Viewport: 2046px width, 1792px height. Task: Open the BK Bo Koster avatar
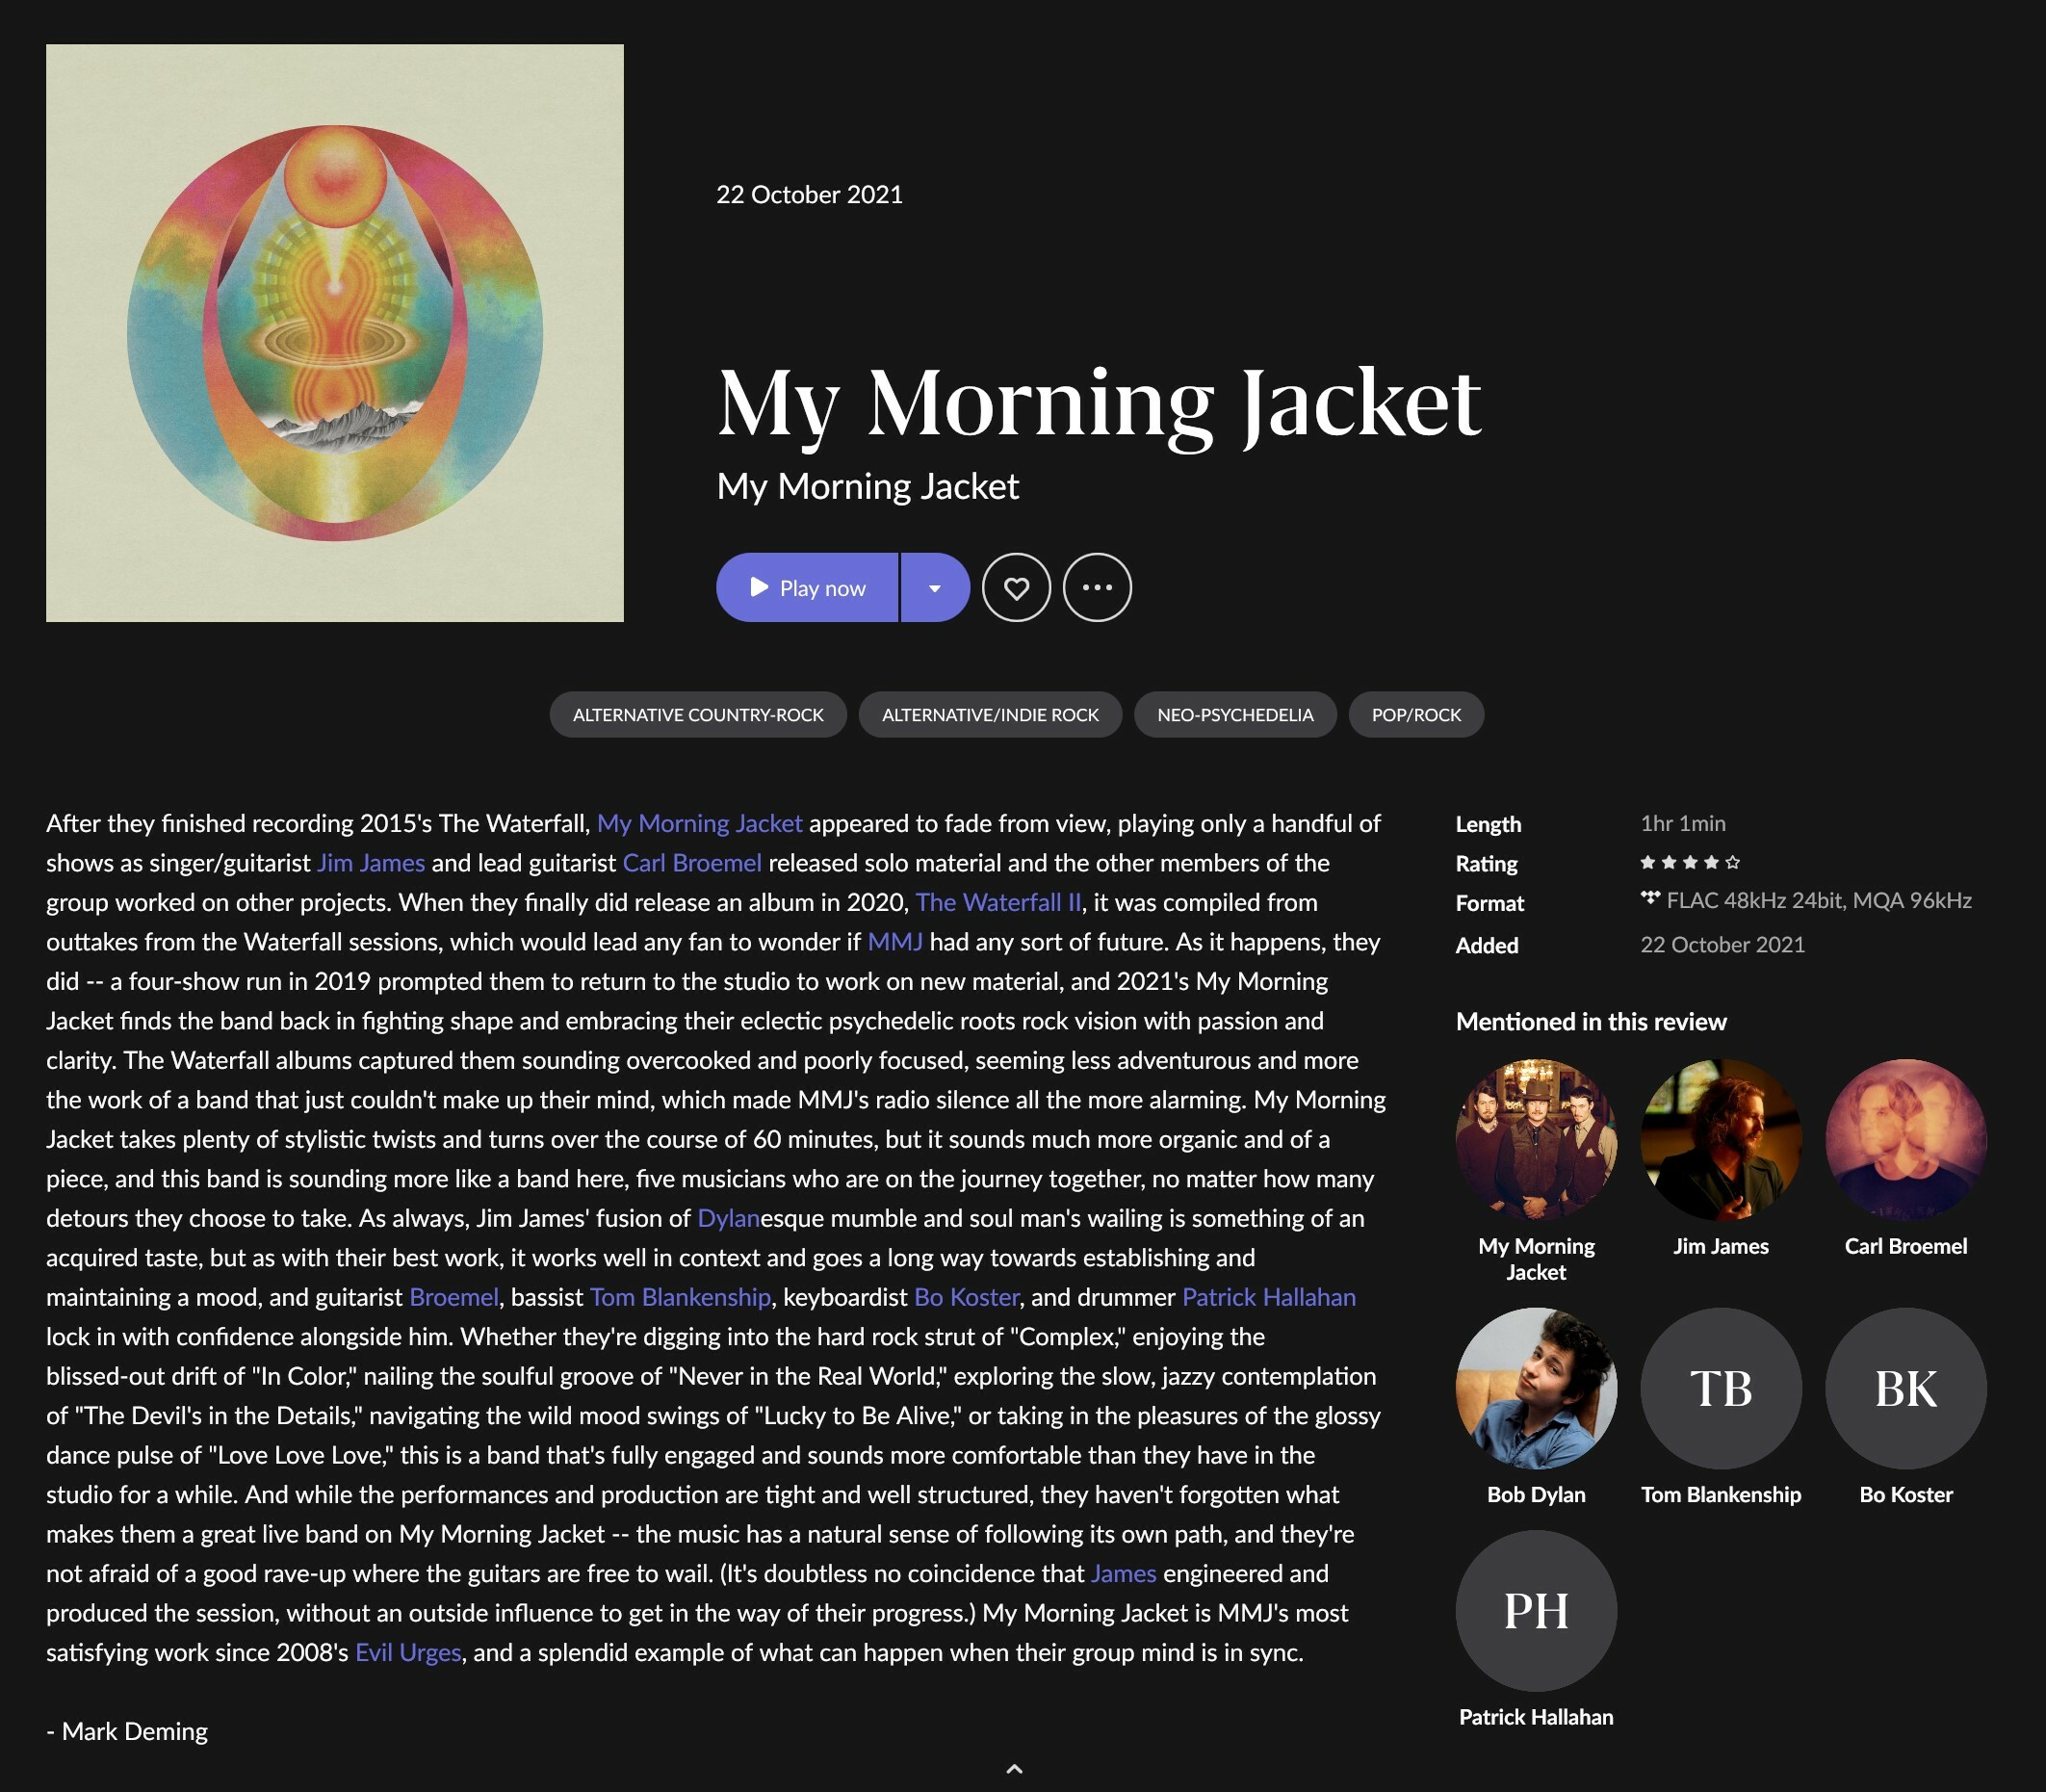tap(1906, 1388)
